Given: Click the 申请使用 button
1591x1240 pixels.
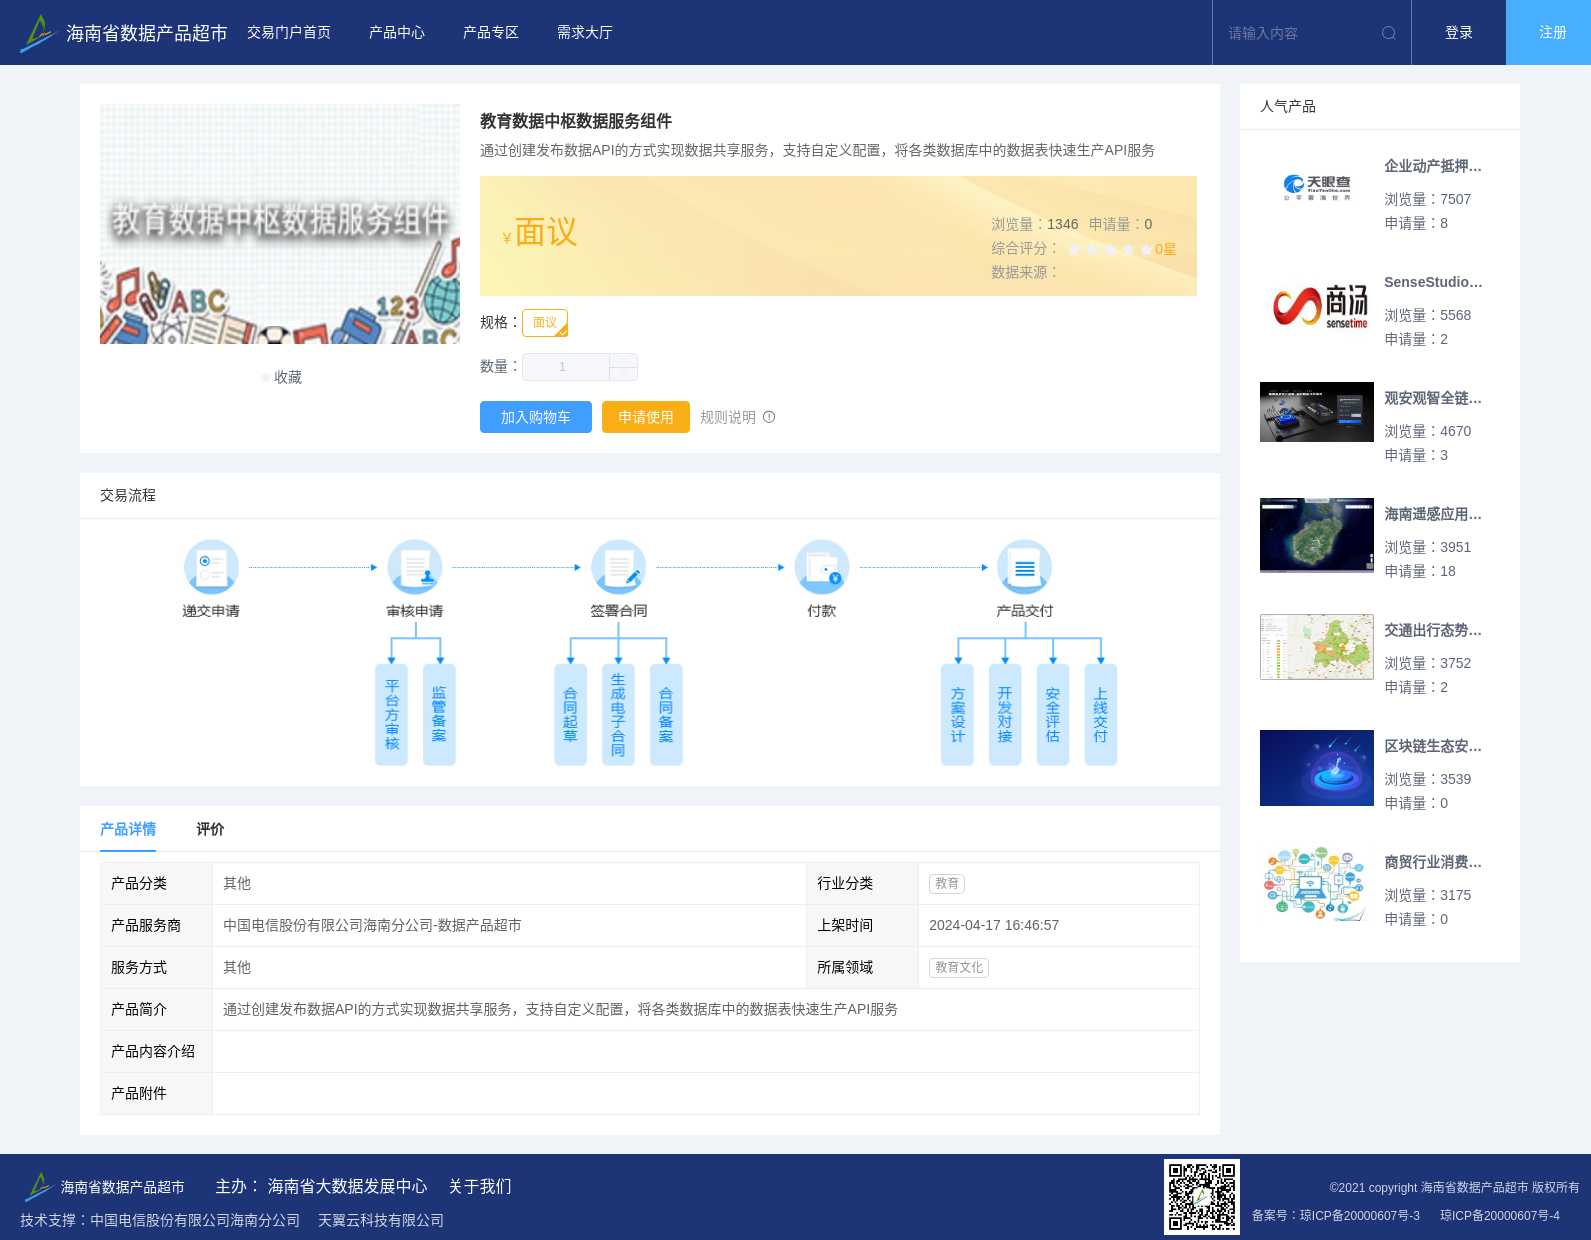Looking at the screenshot, I should tap(646, 417).
